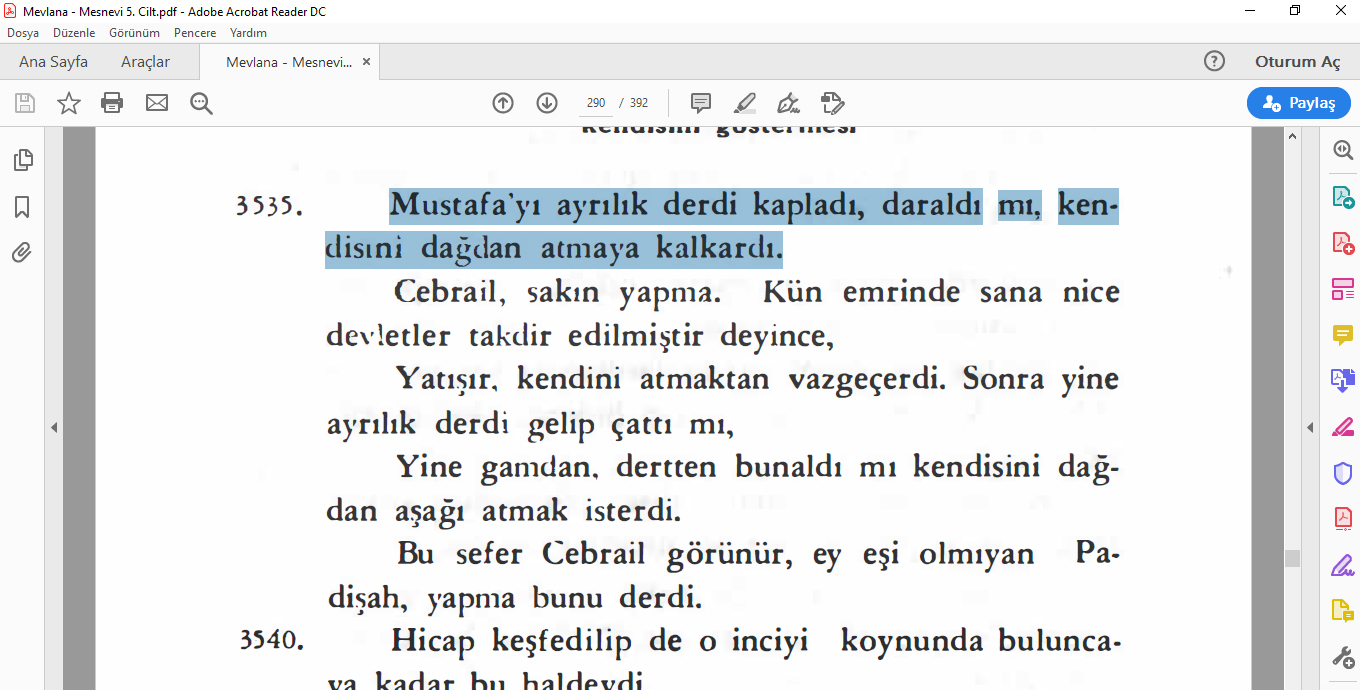
Task: Add a comment with speech bubble icon
Action: 701,103
